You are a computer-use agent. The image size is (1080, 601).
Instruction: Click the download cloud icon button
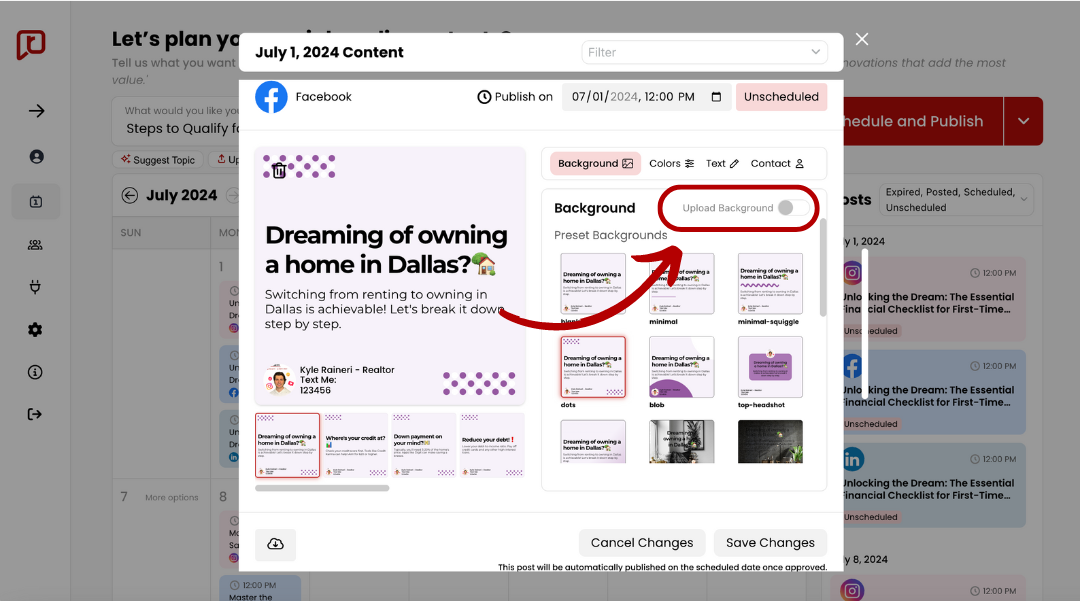pyautogui.click(x=276, y=544)
